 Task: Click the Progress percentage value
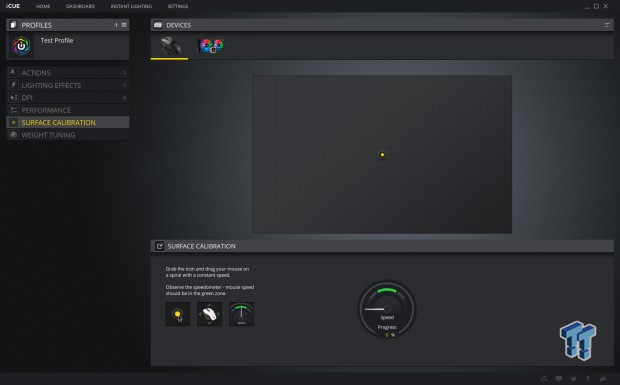click(390, 335)
